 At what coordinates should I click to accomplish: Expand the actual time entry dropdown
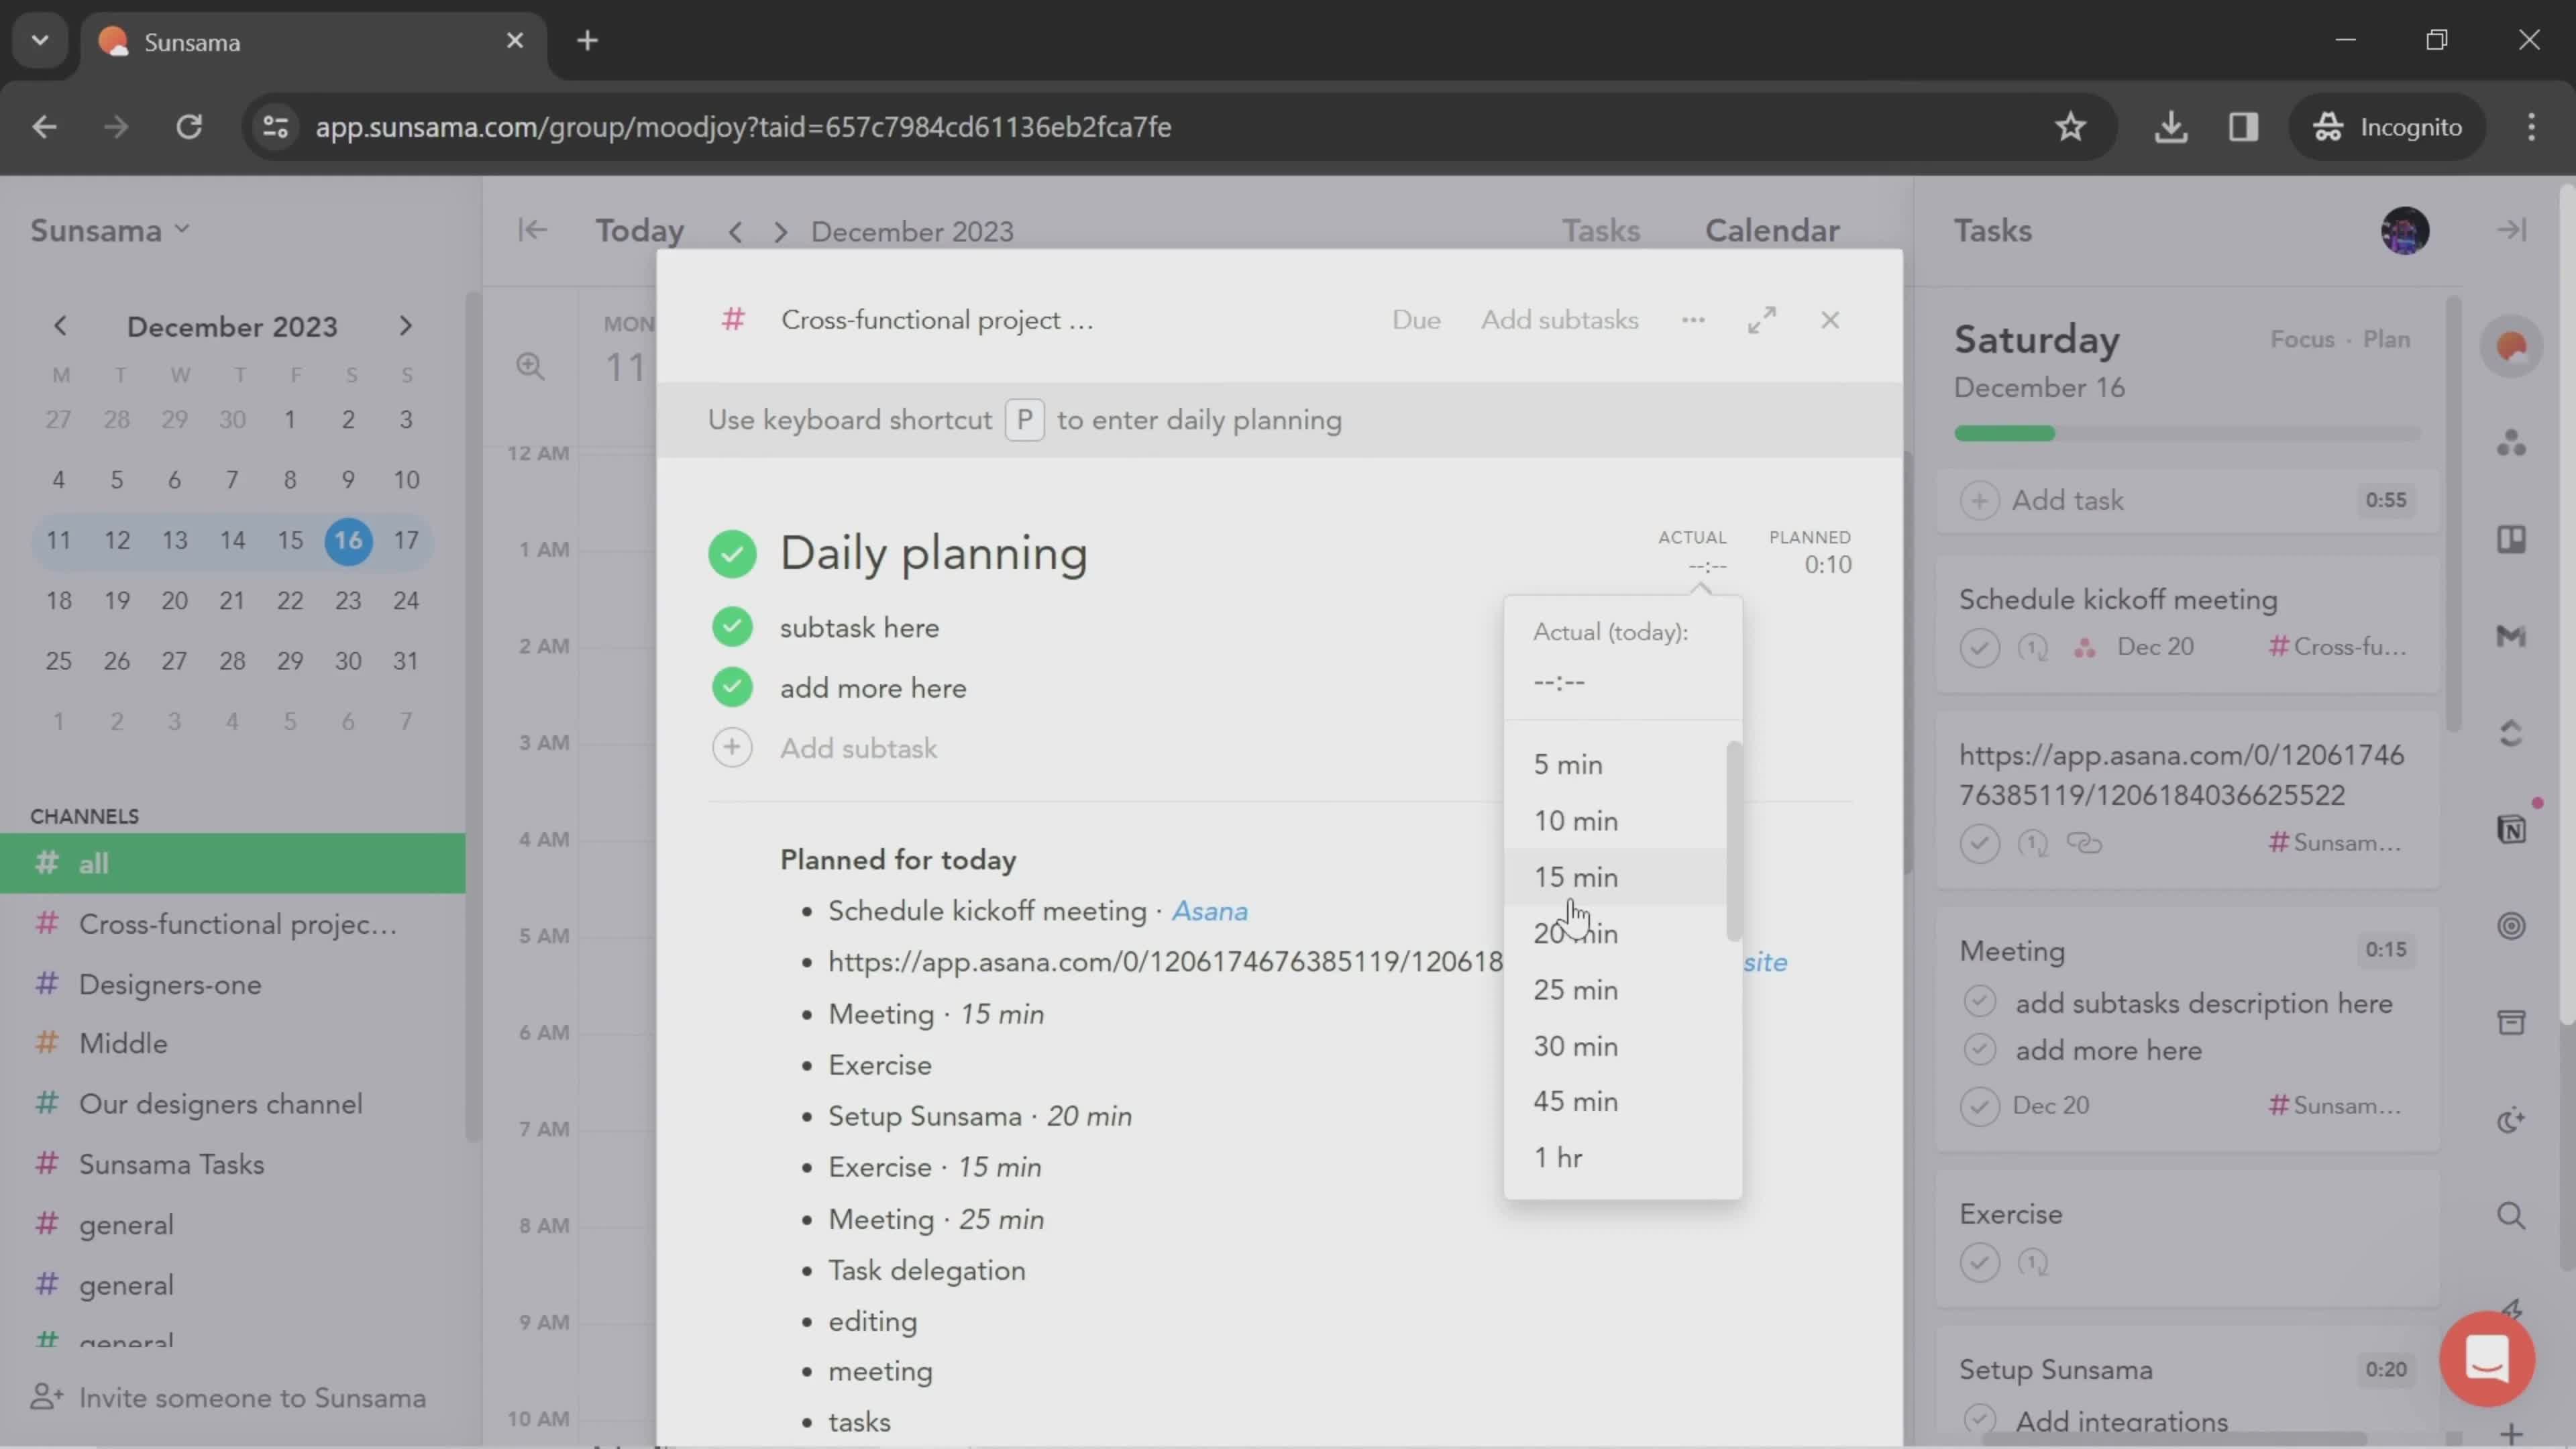tap(1702, 564)
